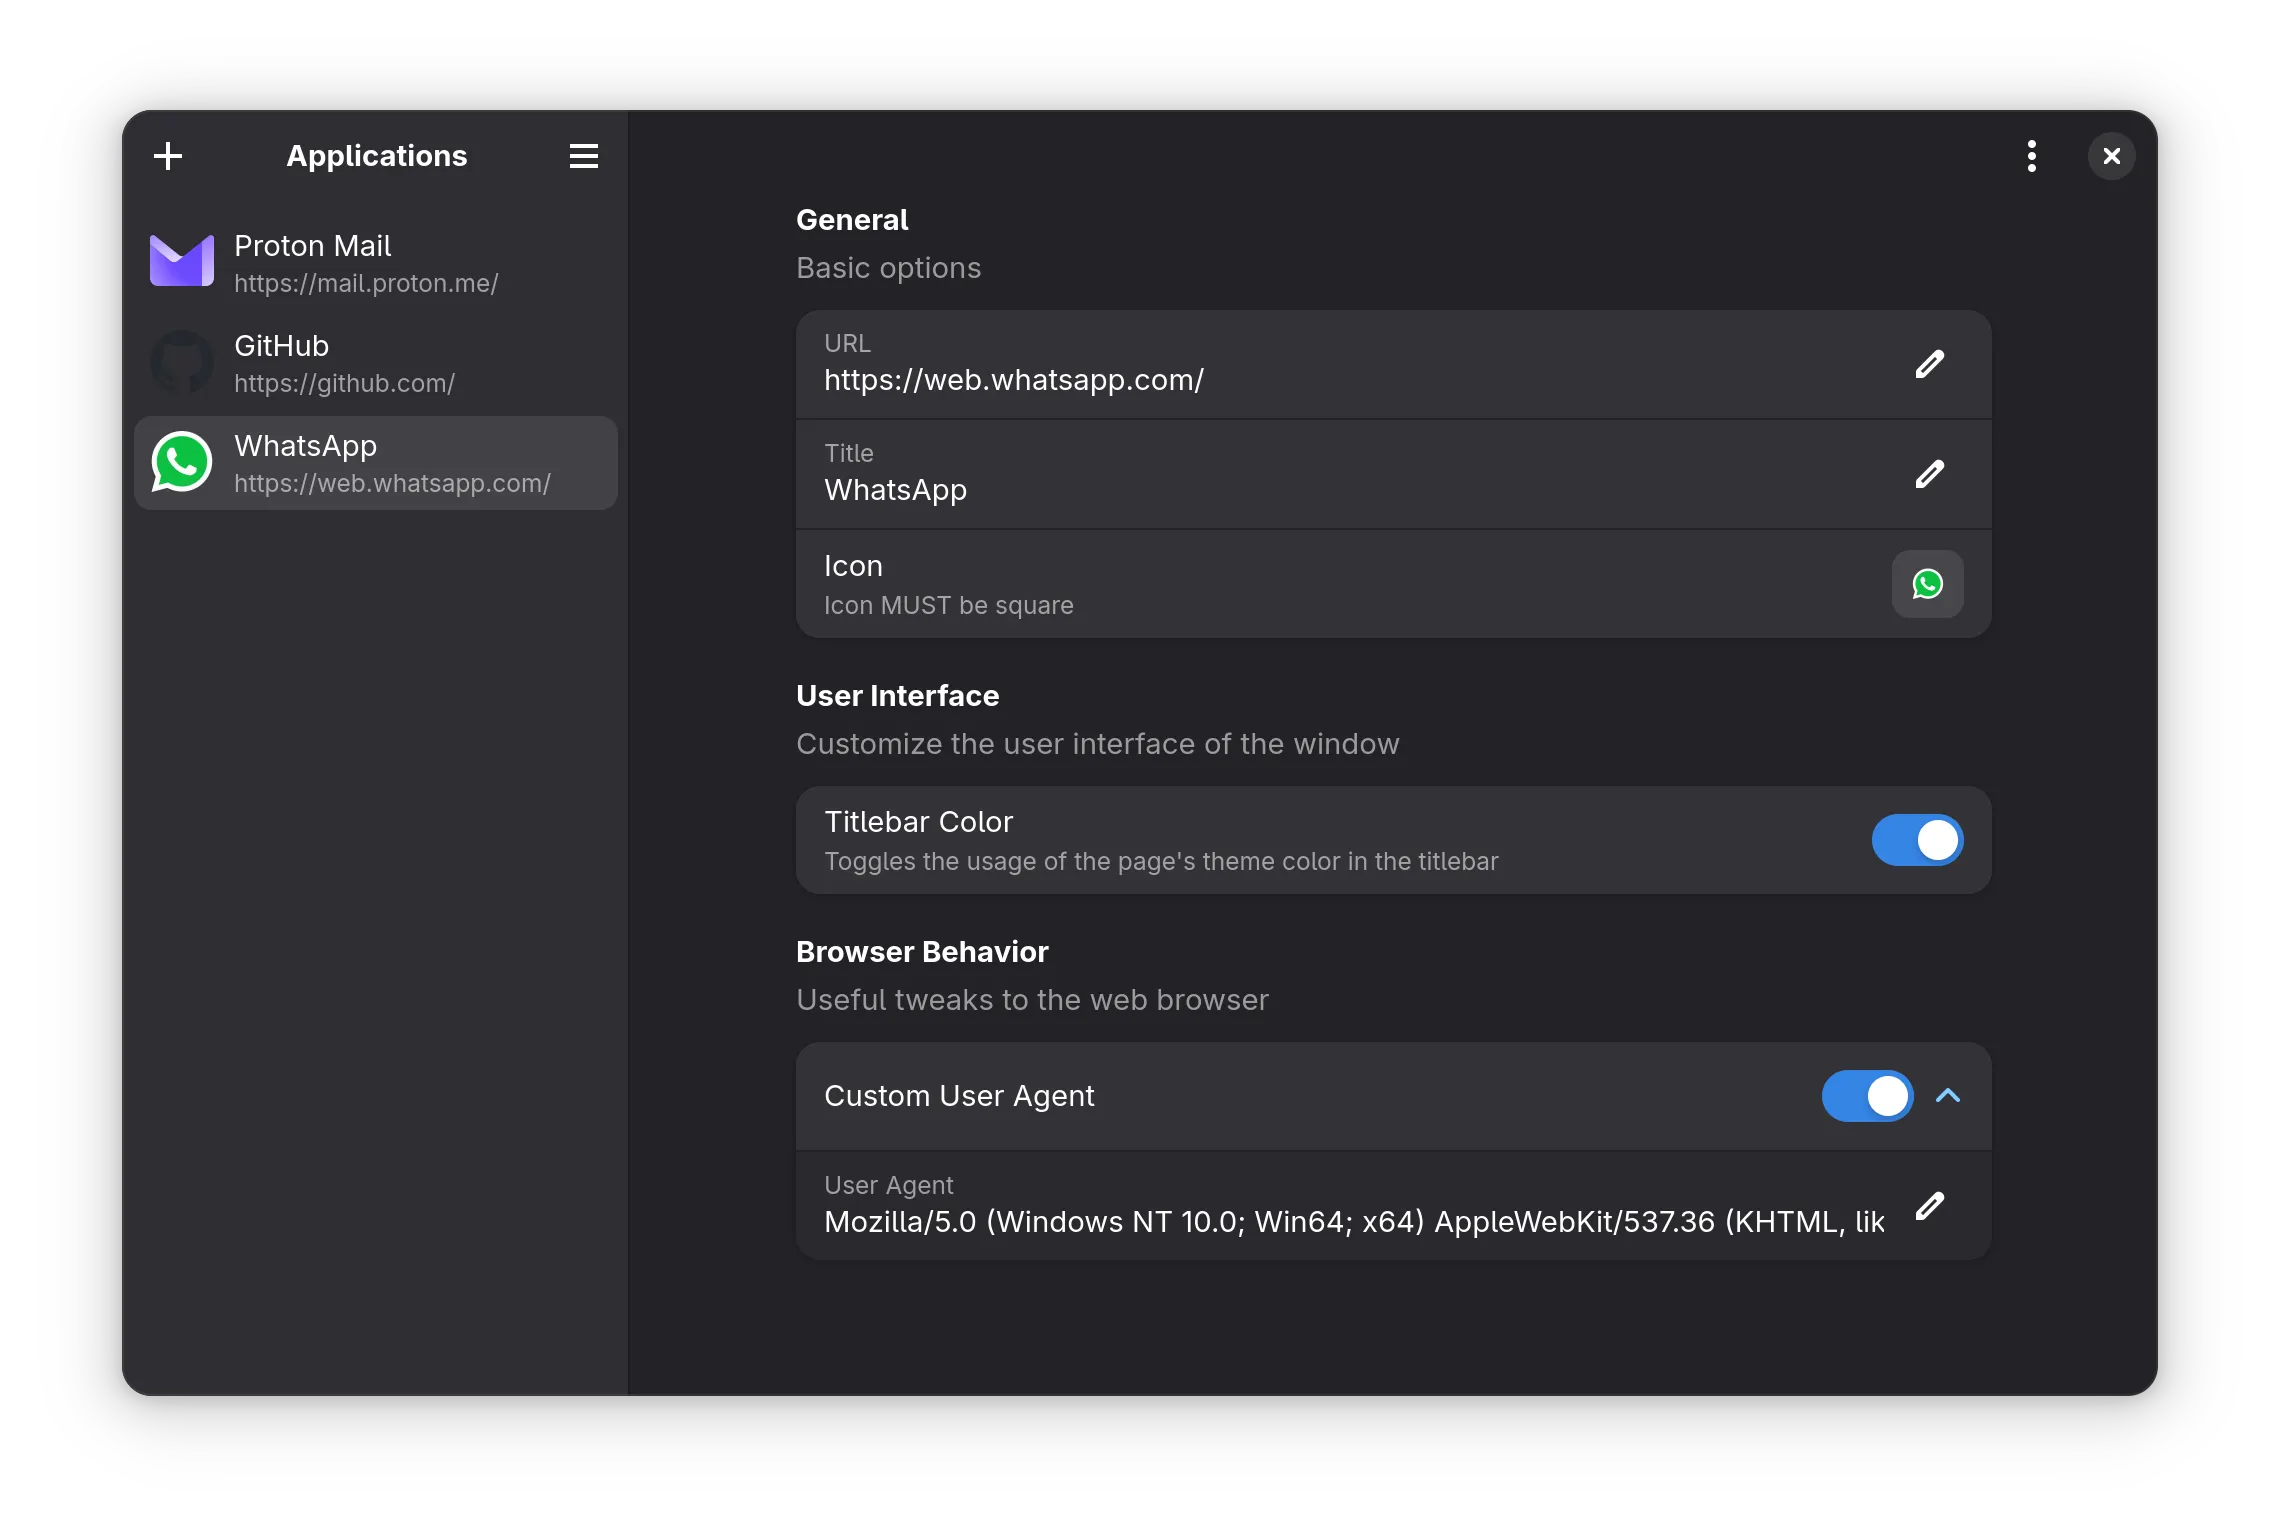Open the three-dot options menu
The image size is (2280, 1530).
click(x=2031, y=156)
